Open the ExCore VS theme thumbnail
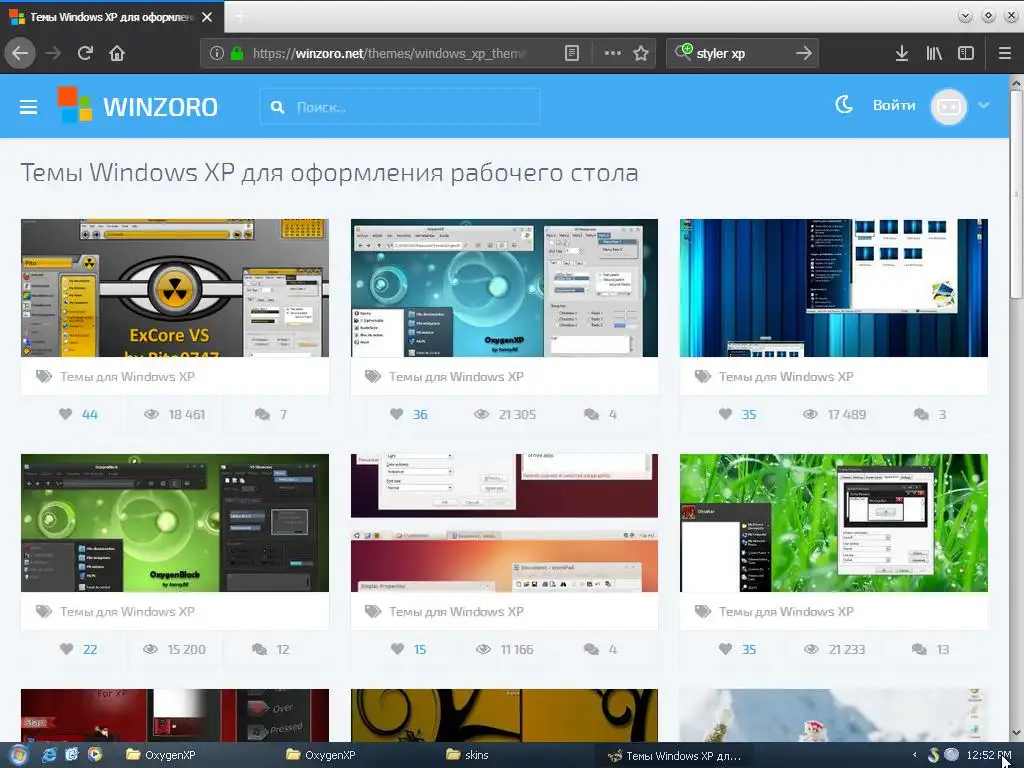The width and height of the screenshot is (1024, 768). click(175, 287)
